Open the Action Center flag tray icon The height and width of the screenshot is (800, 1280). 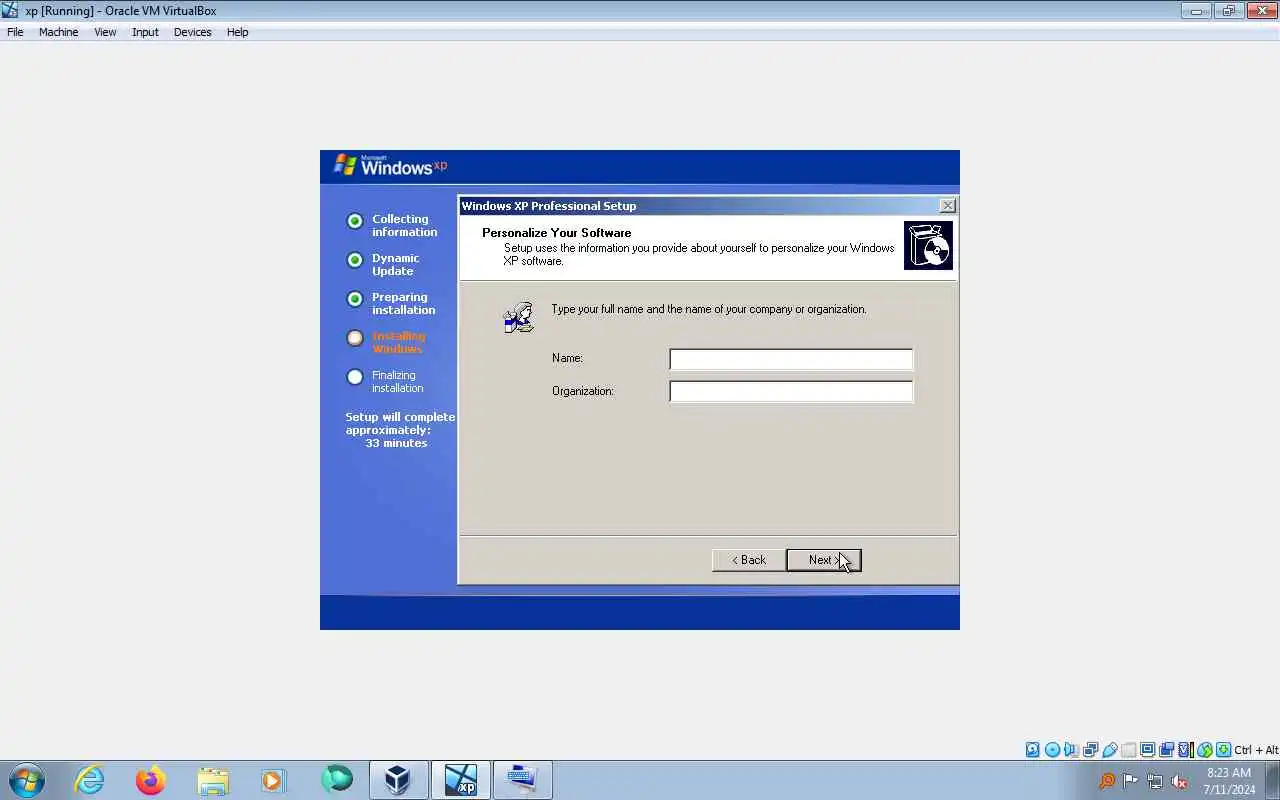(x=1131, y=781)
